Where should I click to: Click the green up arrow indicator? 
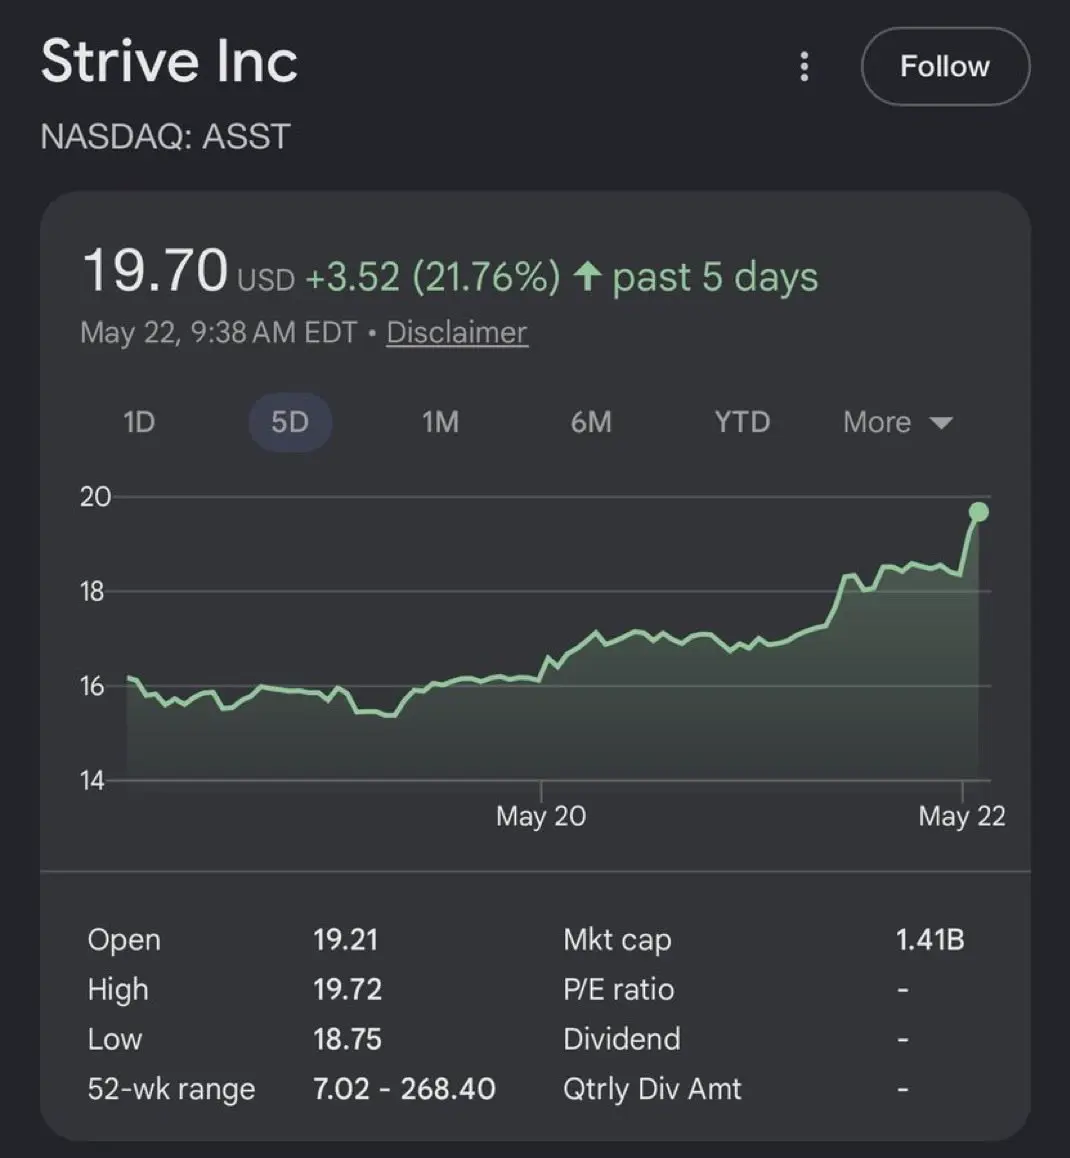point(588,276)
